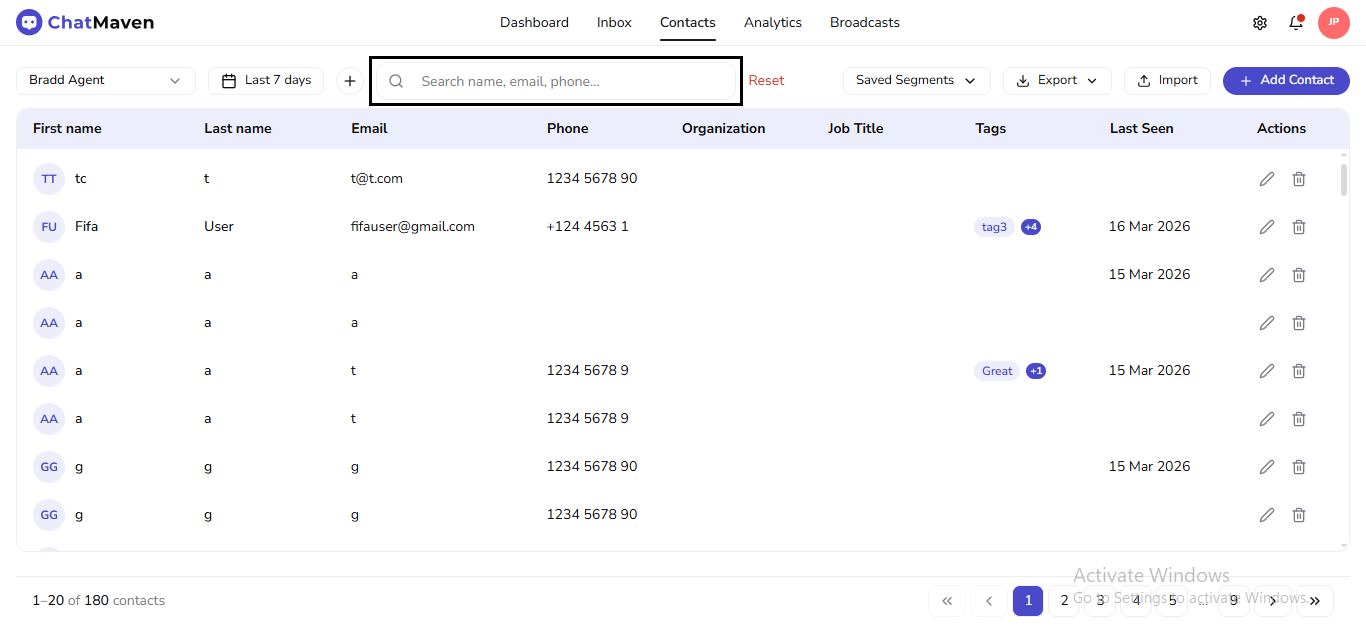Click the Add Contact button
This screenshot has height=627, width=1366.
[1286, 80]
